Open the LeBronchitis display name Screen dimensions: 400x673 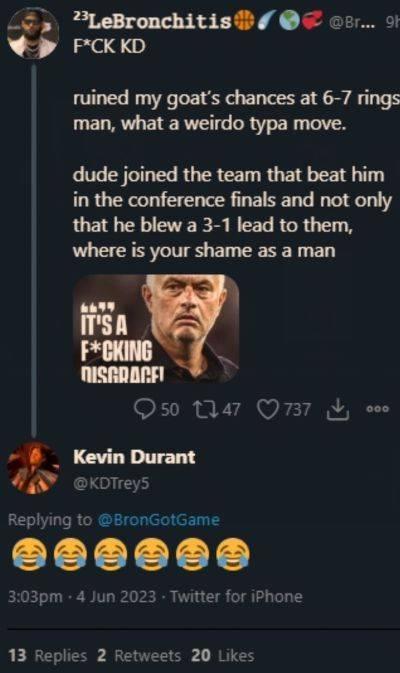click(153, 21)
